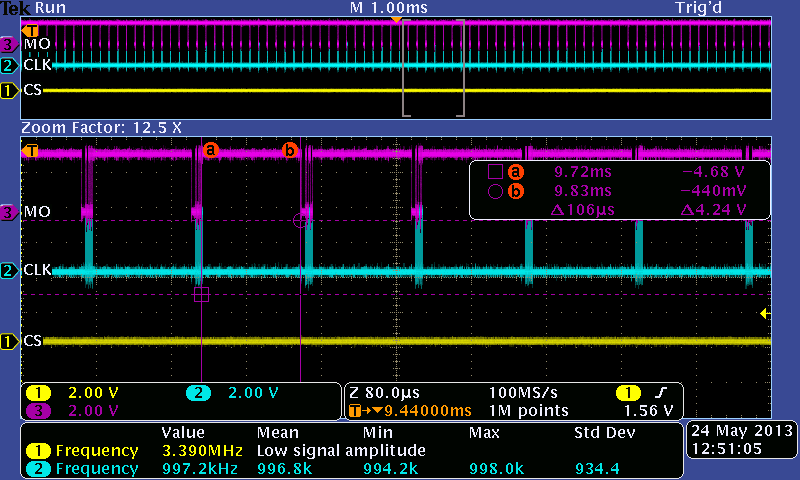Click the delta 4.24 V readout
This screenshot has height=480, width=800.
(x=714, y=210)
